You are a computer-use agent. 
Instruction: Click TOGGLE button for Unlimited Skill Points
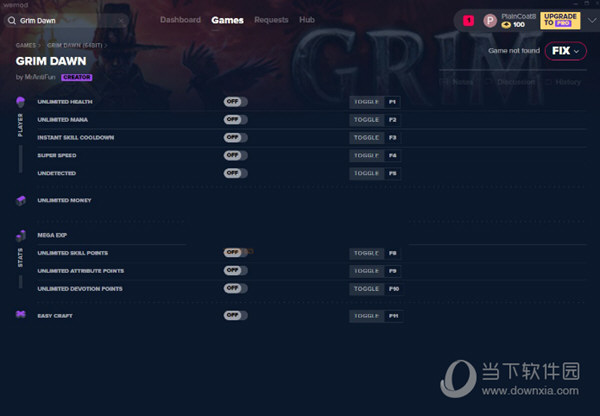[x=366, y=253]
